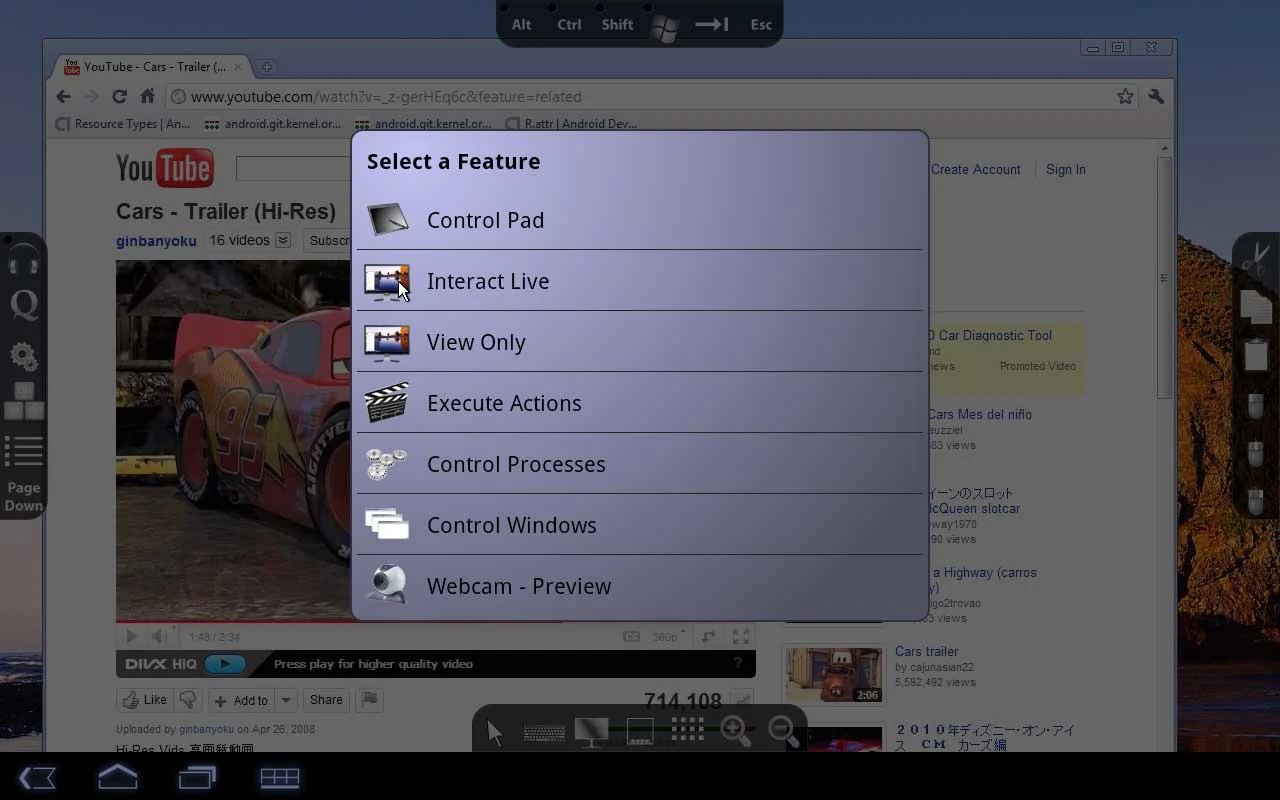Open the gears settings icon in left sidebar
Viewport: 1280px width, 800px height.
pyautogui.click(x=24, y=356)
